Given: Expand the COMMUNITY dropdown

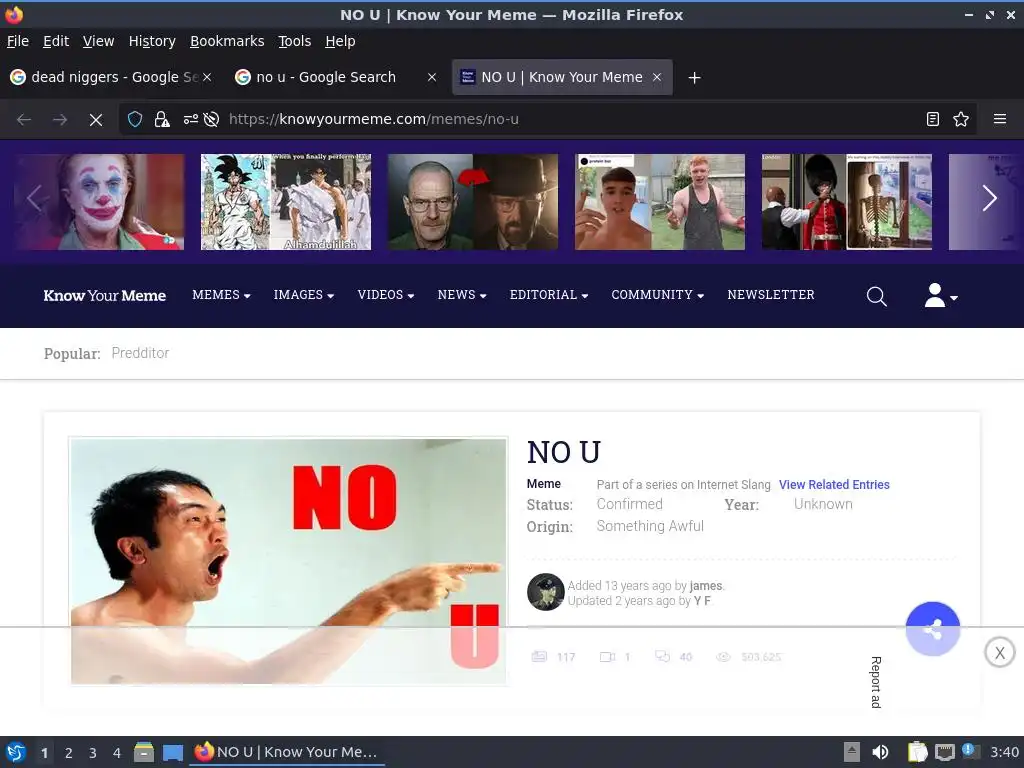Looking at the screenshot, I should 658,295.
